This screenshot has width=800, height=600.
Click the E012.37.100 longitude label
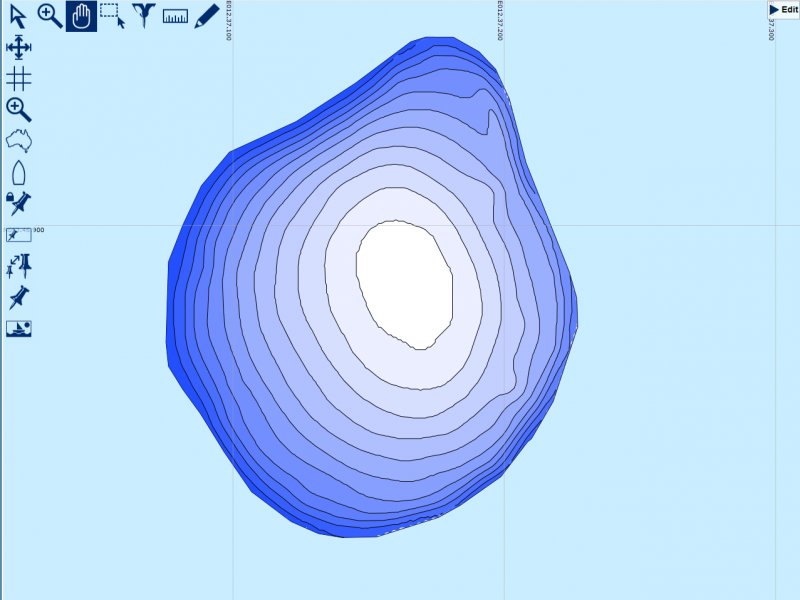point(228,20)
